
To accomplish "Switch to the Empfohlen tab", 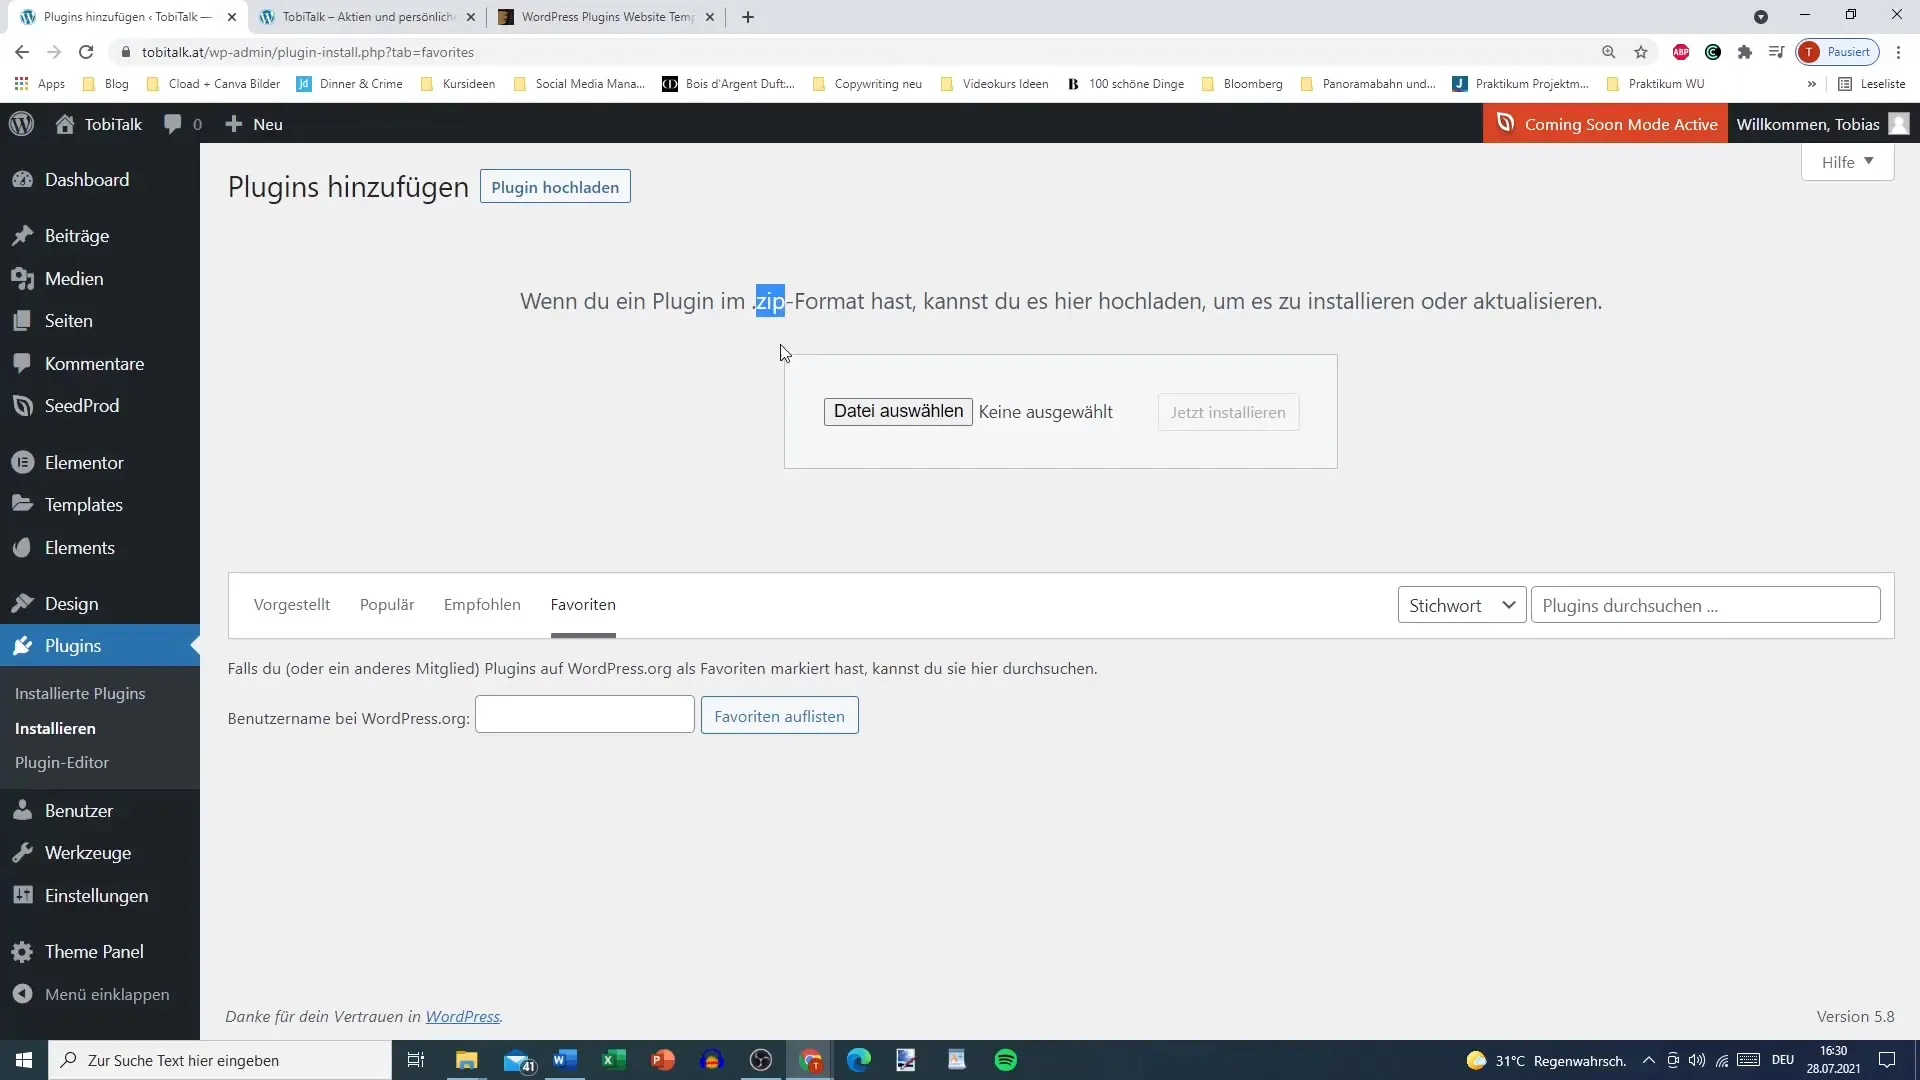I will pos(483,605).
